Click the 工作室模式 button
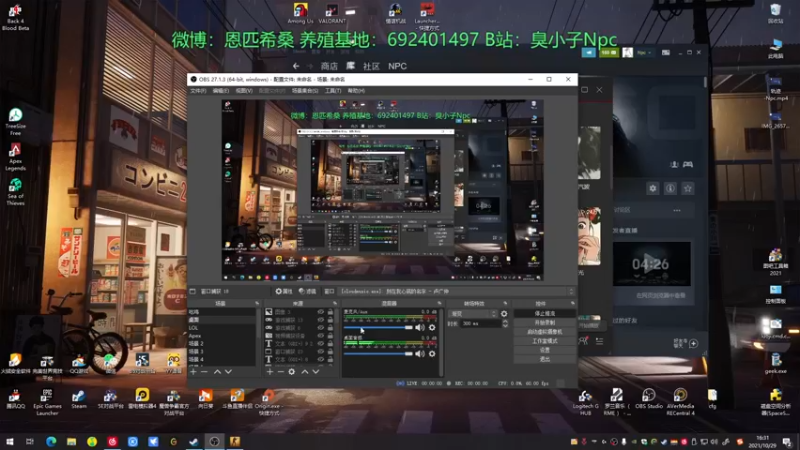The height and width of the screenshot is (450, 800). [x=544, y=341]
